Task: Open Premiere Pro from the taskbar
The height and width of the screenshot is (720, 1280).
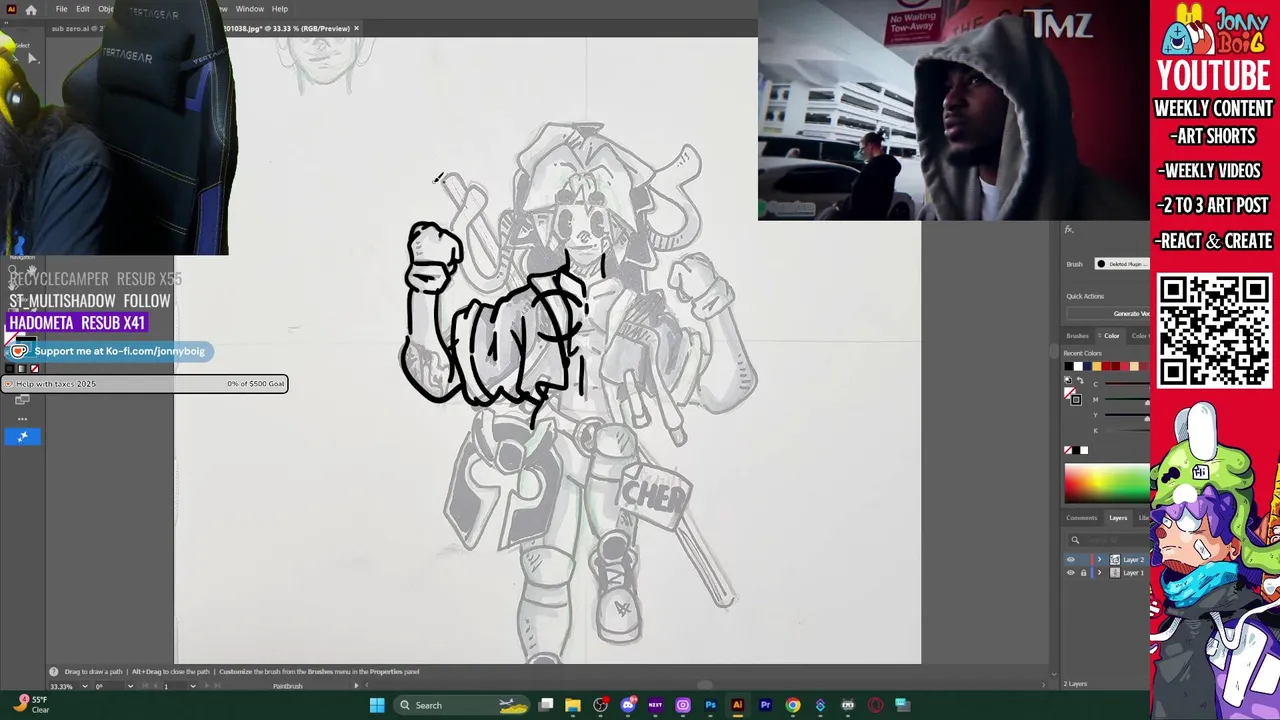Action: [x=765, y=705]
